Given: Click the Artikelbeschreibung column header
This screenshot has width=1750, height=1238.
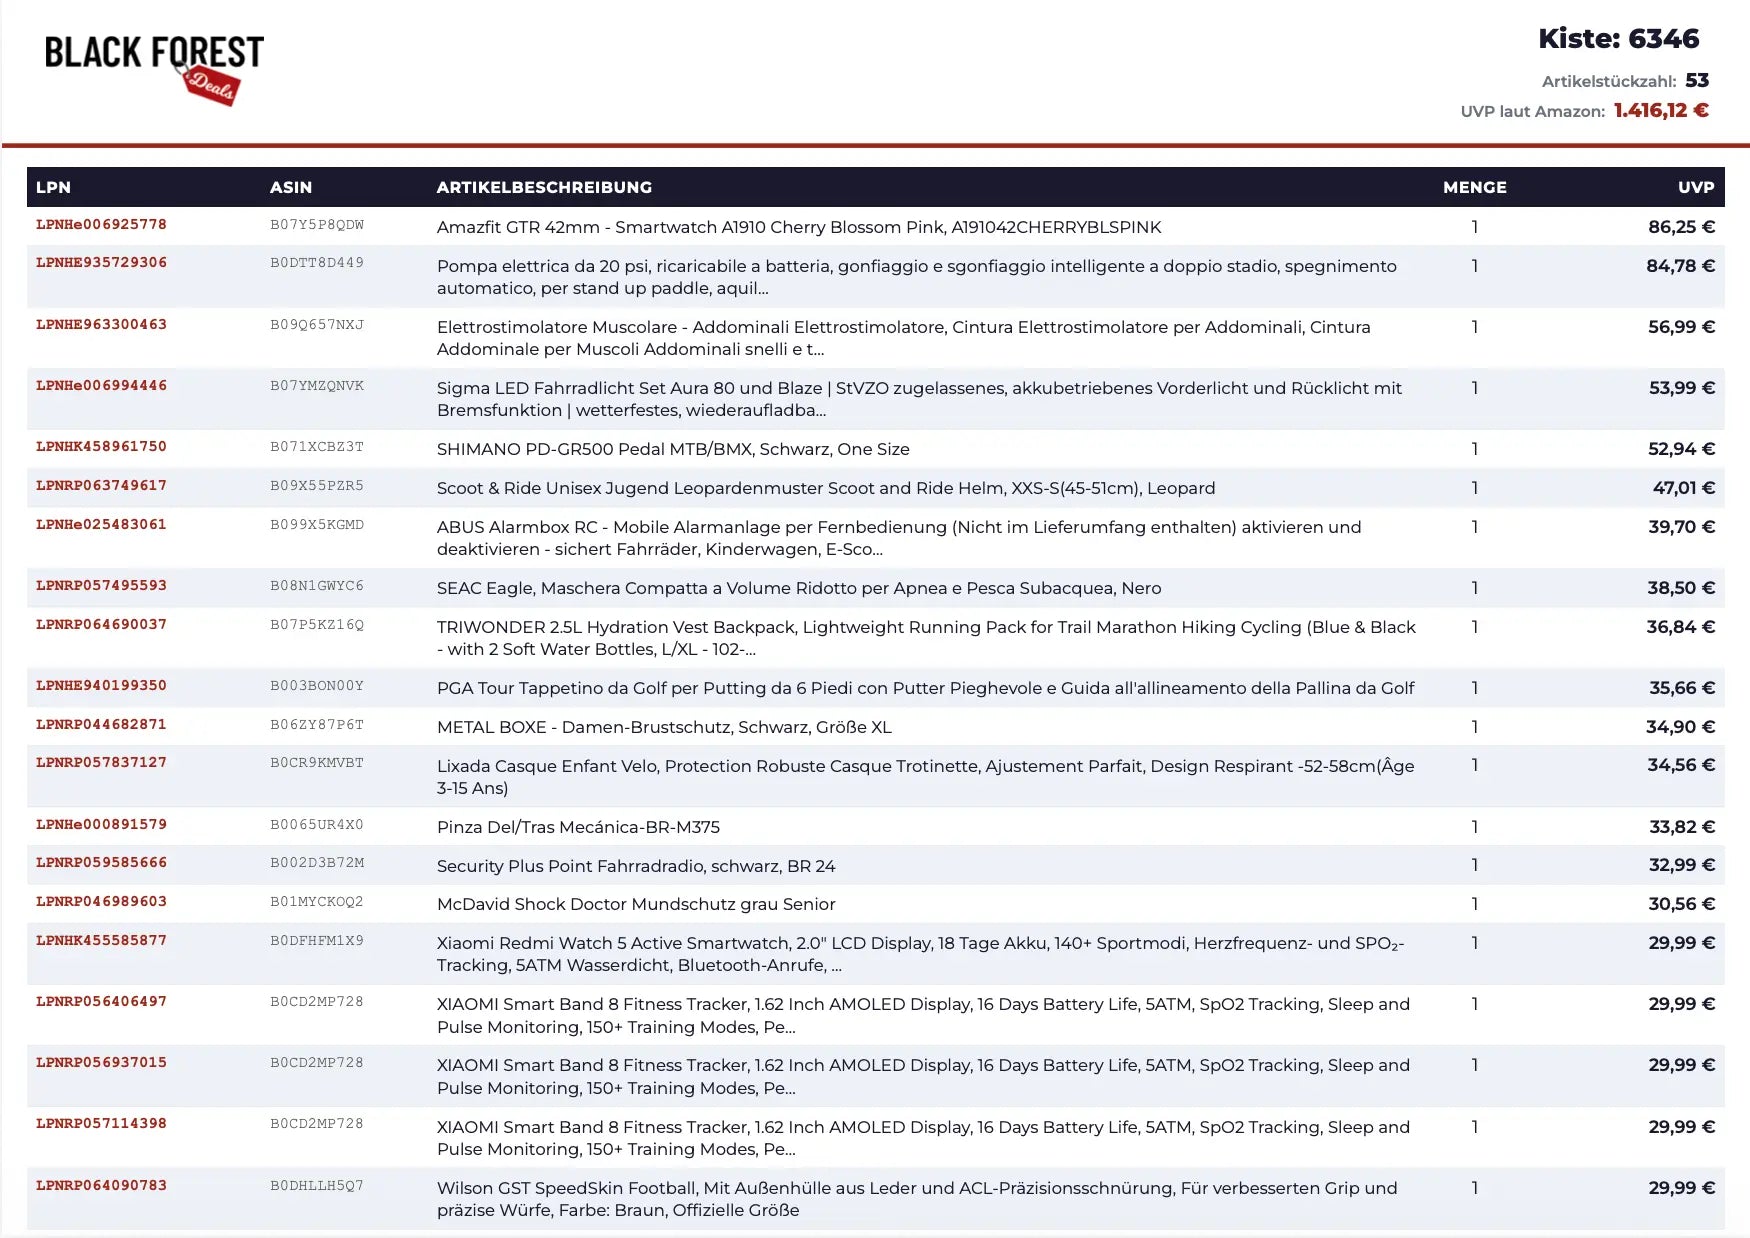Looking at the screenshot, I should click(x=544, y=187).
